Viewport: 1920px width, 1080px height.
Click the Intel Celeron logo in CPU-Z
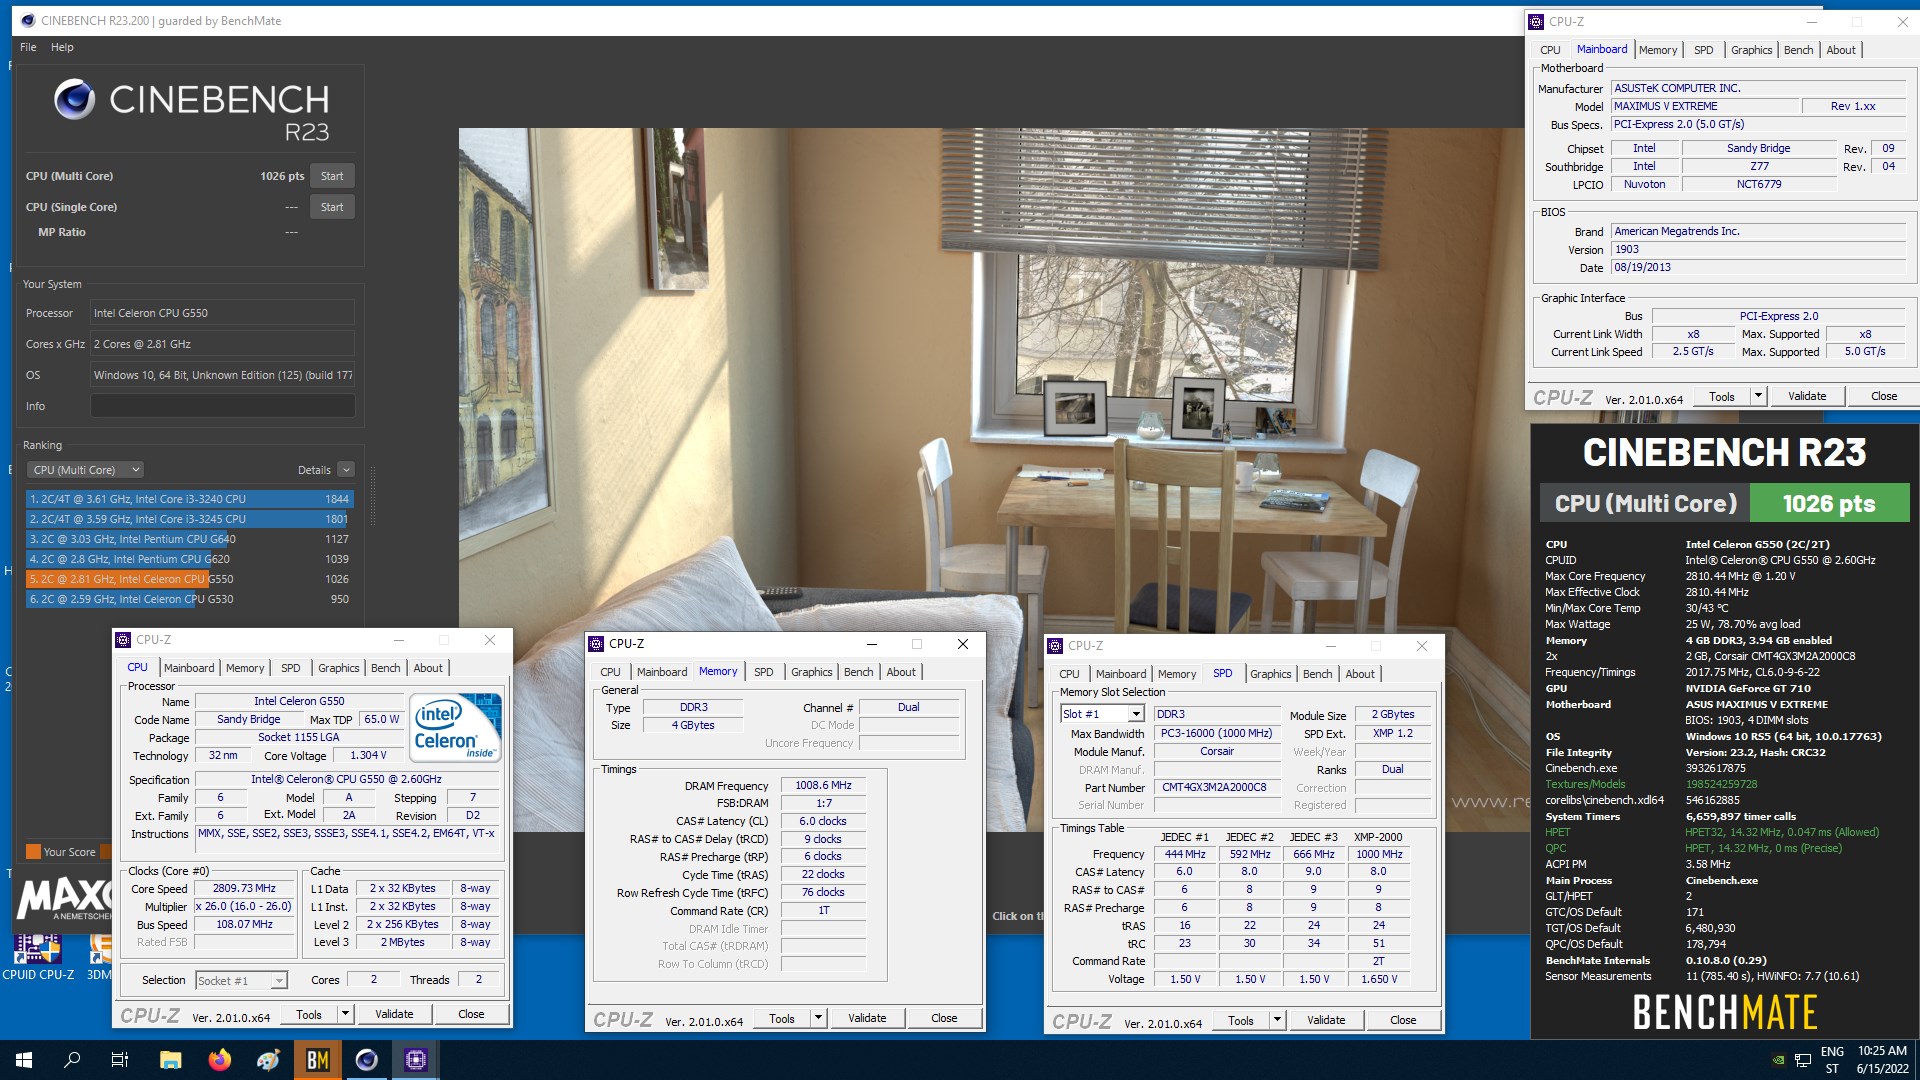[457, 728]
